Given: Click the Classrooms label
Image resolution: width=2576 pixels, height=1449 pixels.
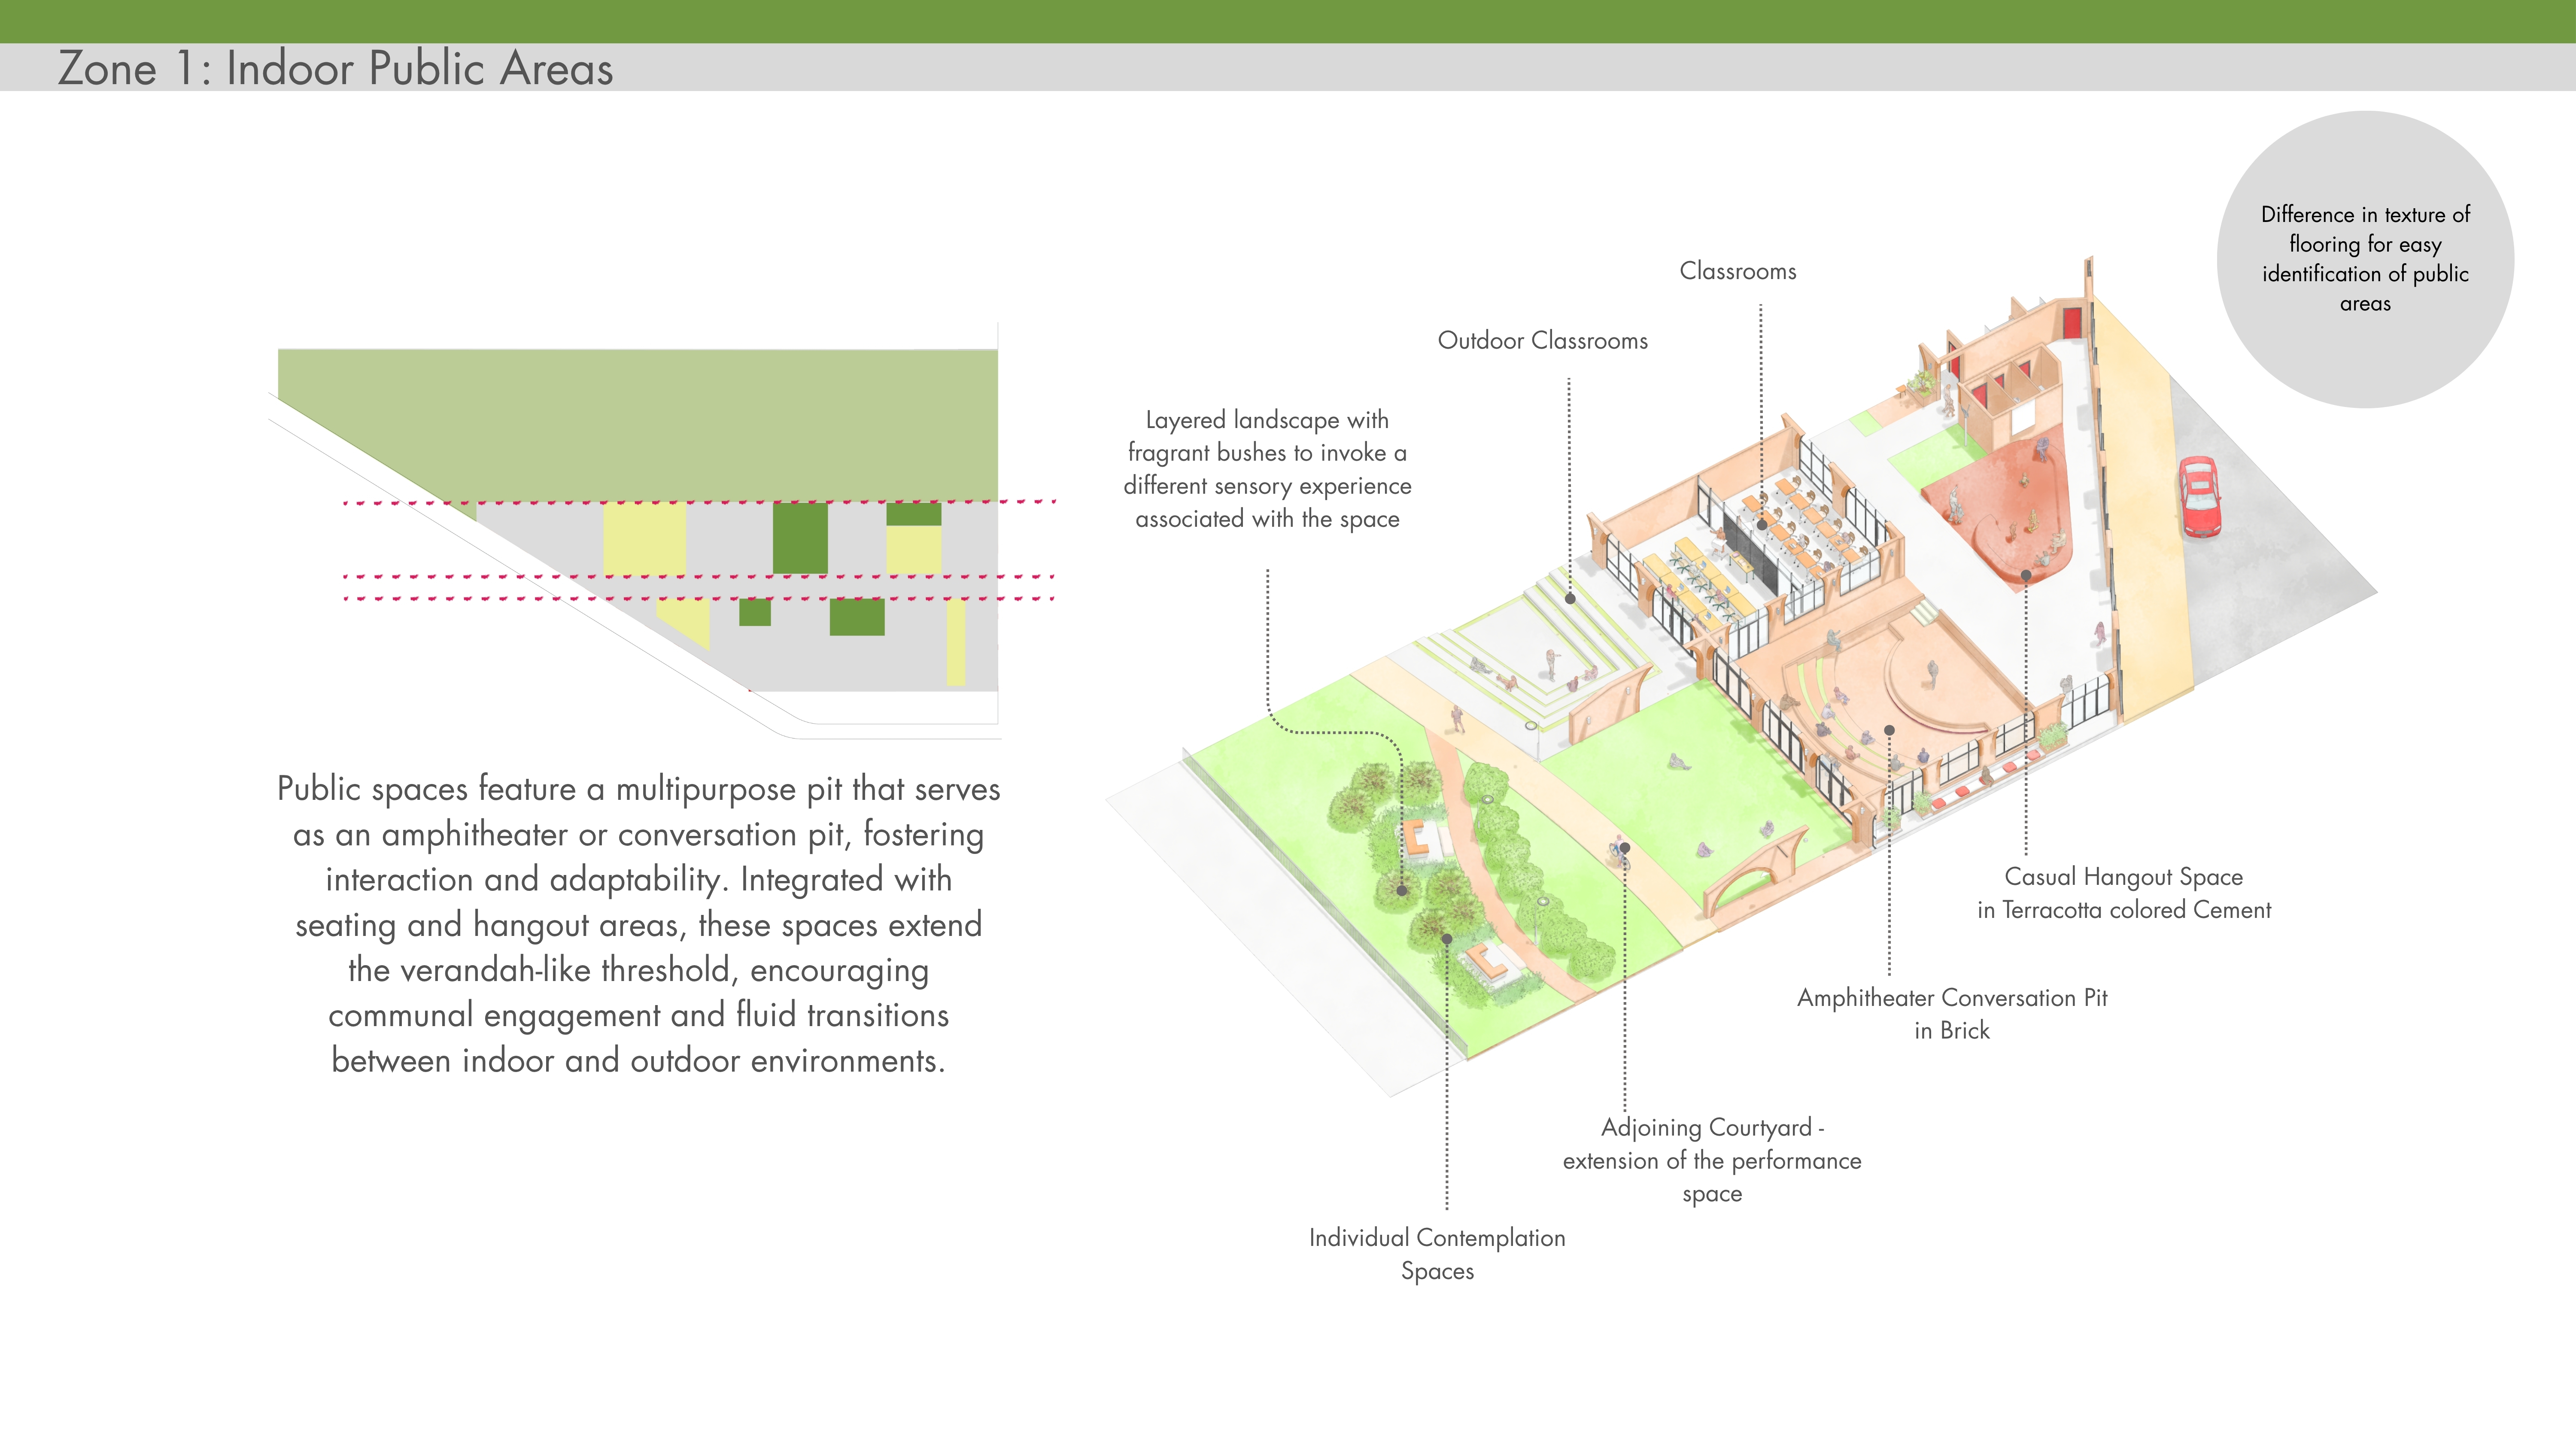Looking at the screenshot, I should click(1737, 271).
